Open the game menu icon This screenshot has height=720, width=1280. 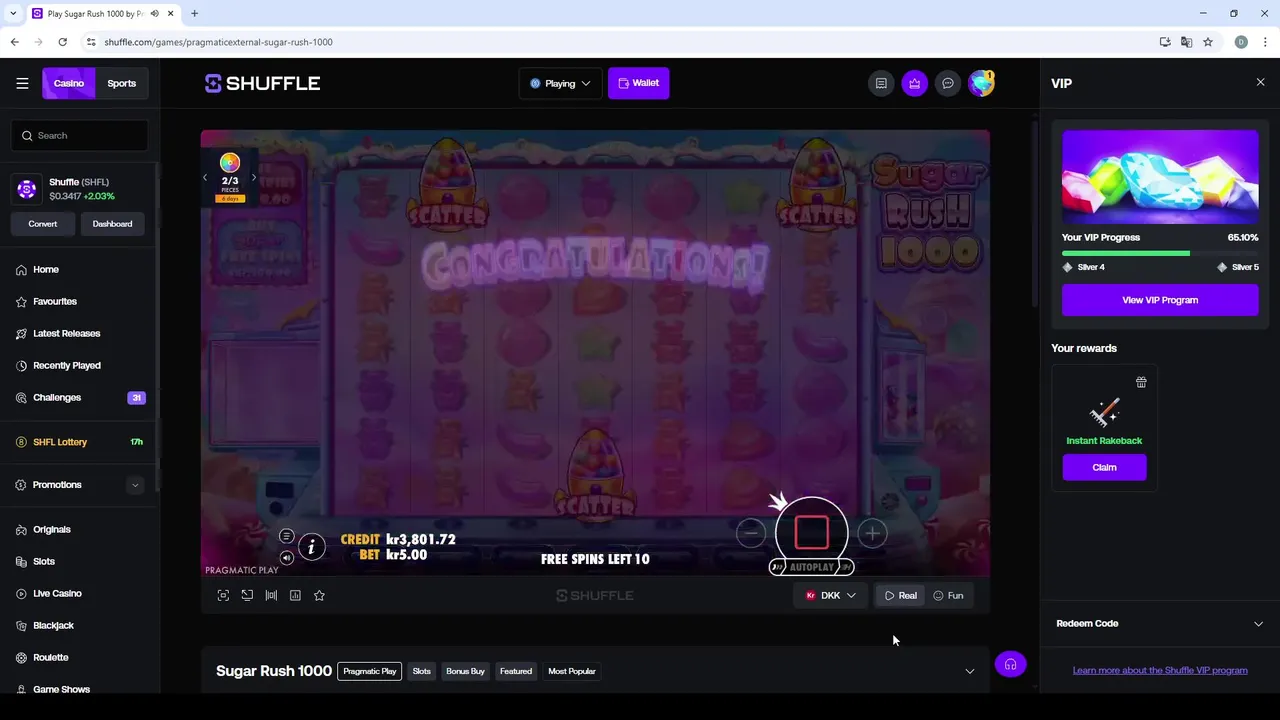[287, 536]
